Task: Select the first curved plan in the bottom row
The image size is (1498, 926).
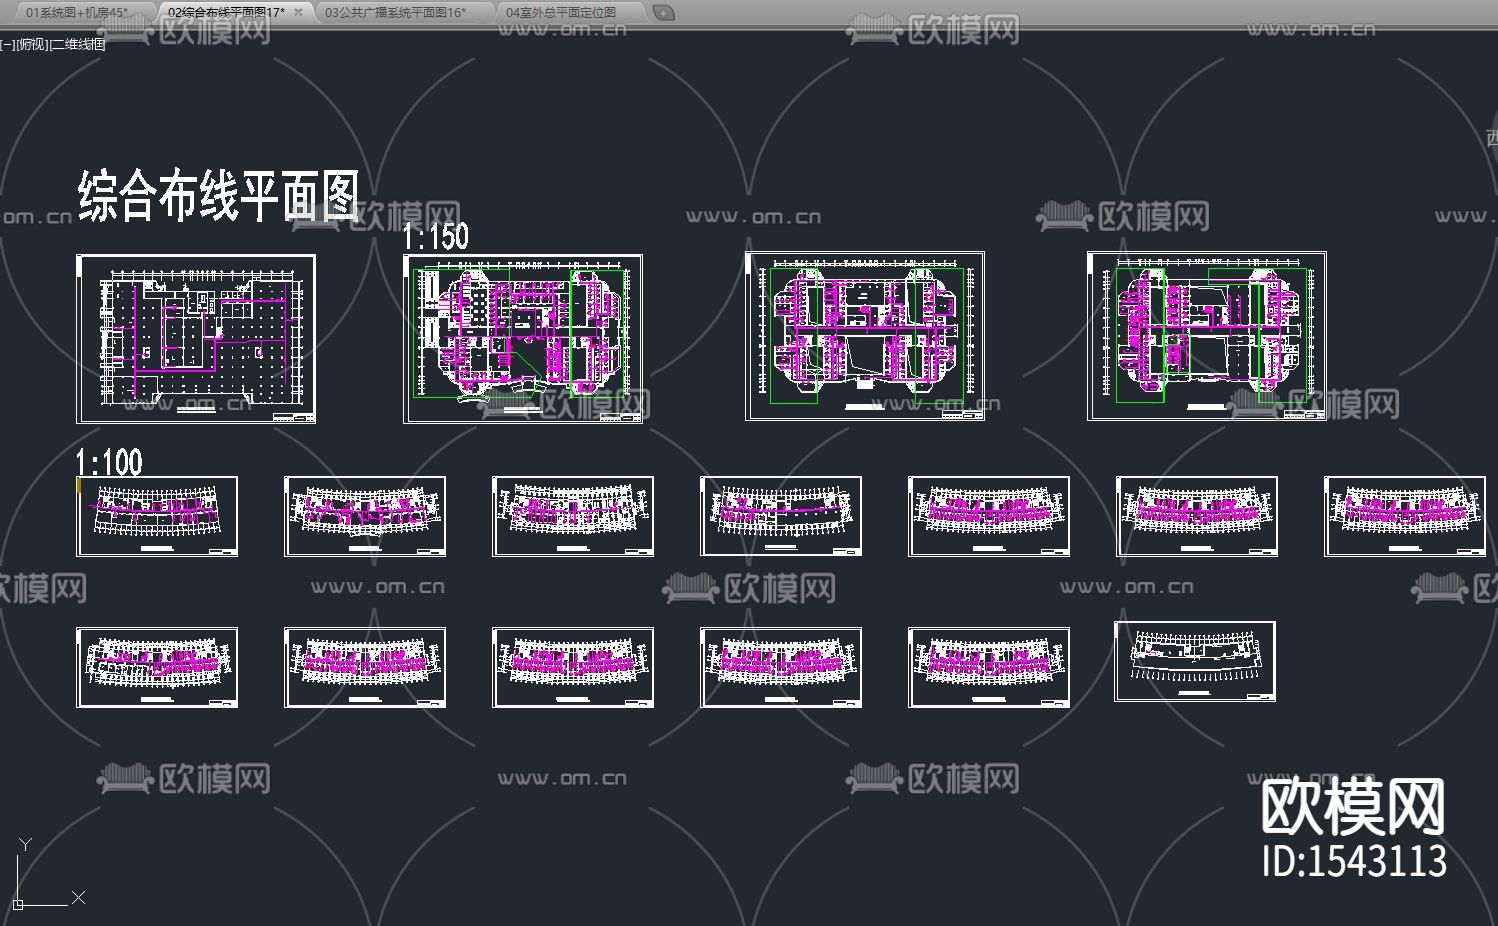Action: point(157,668)
